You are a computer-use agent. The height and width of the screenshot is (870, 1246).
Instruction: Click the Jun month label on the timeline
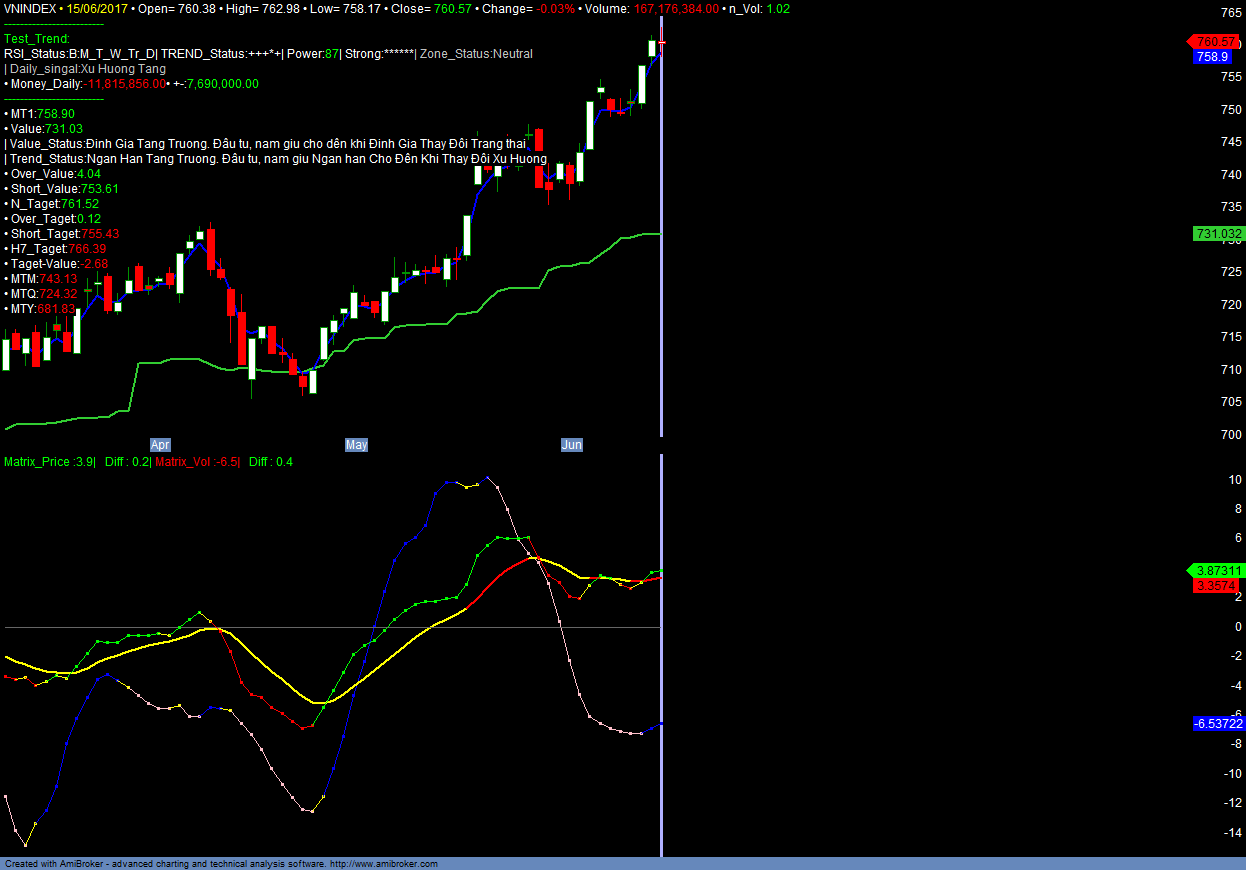[571, 445]
